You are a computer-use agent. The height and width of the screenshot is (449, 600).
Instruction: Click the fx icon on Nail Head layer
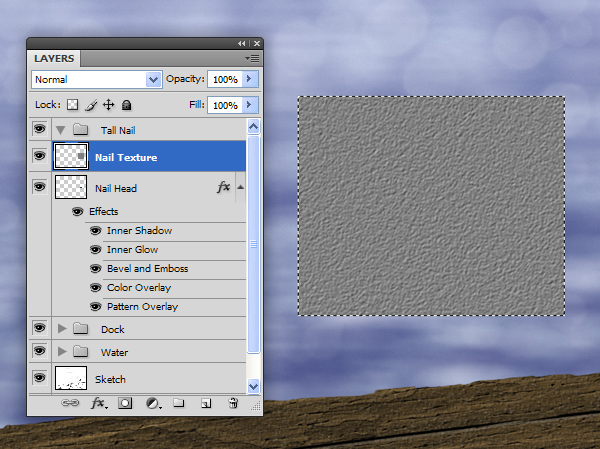[223, 187]
